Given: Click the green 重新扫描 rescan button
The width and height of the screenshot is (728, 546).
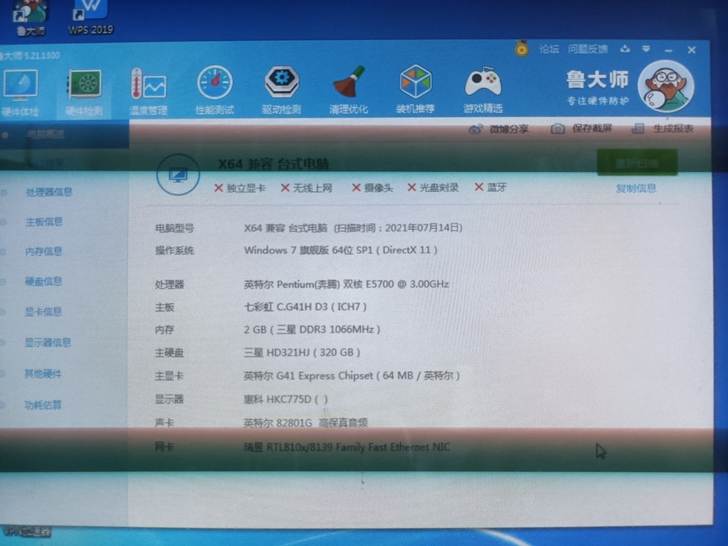Looking at the screenshot, I should [637, 162].
